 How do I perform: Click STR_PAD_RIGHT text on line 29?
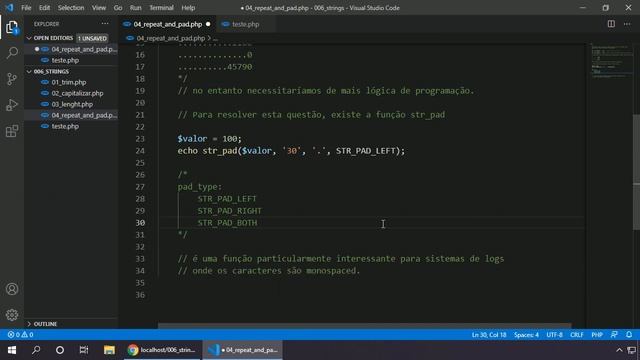[x=229, y=211]
